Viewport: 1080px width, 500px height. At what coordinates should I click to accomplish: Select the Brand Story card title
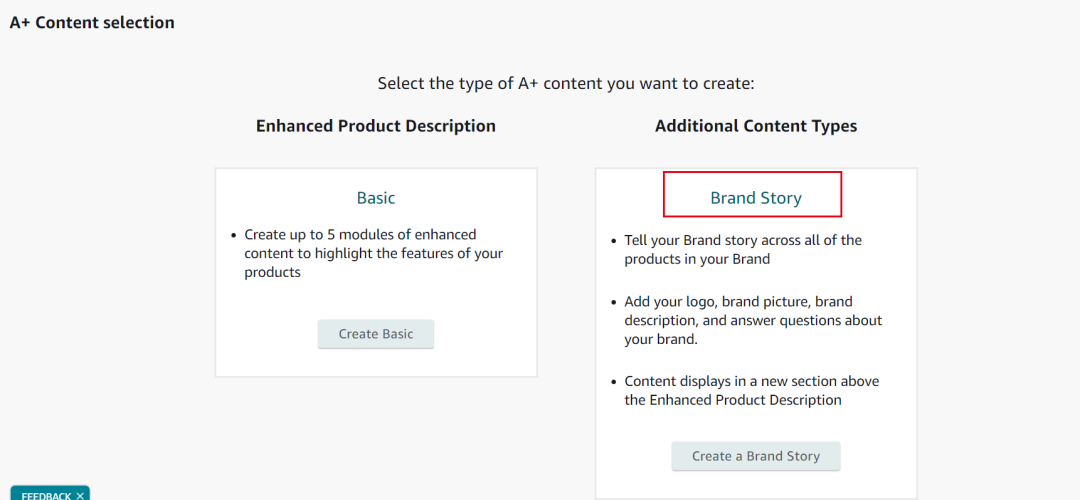tap(756, 198)
